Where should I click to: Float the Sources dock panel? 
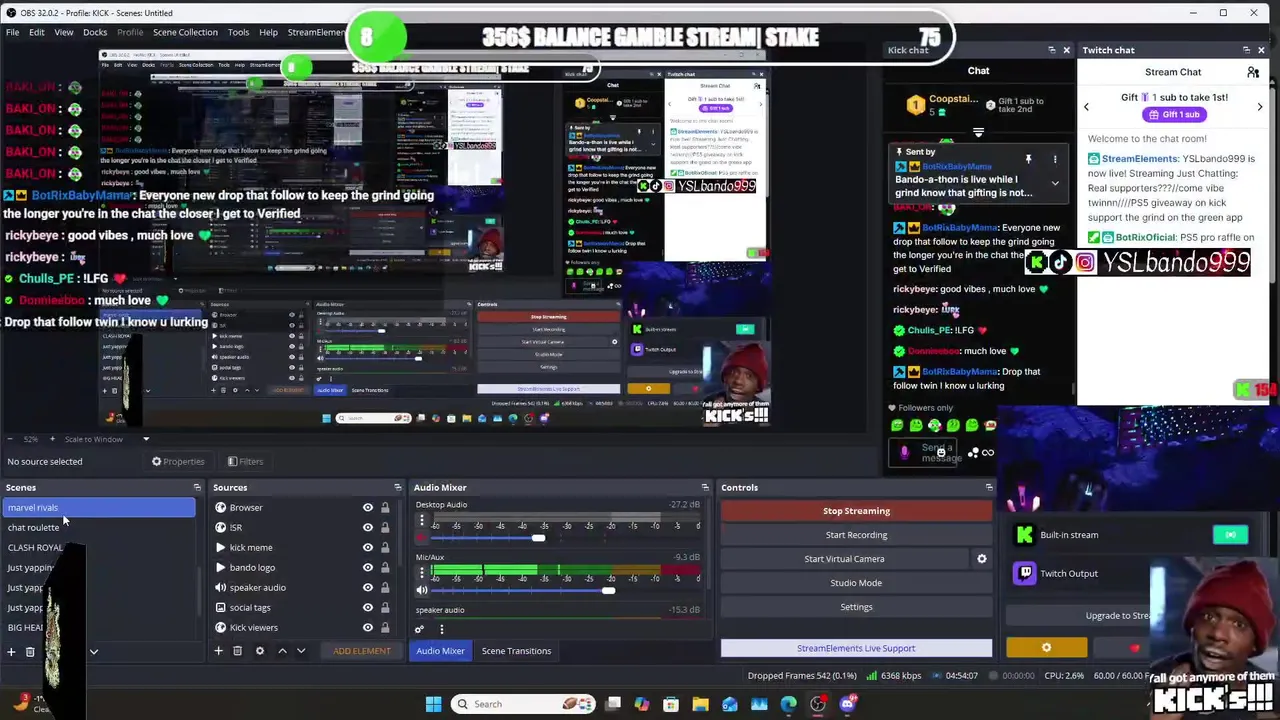click(397, 488)
